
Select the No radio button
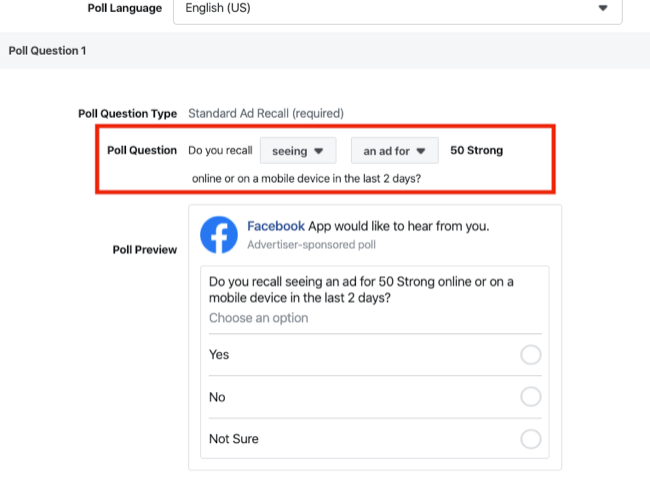point(531,397)
